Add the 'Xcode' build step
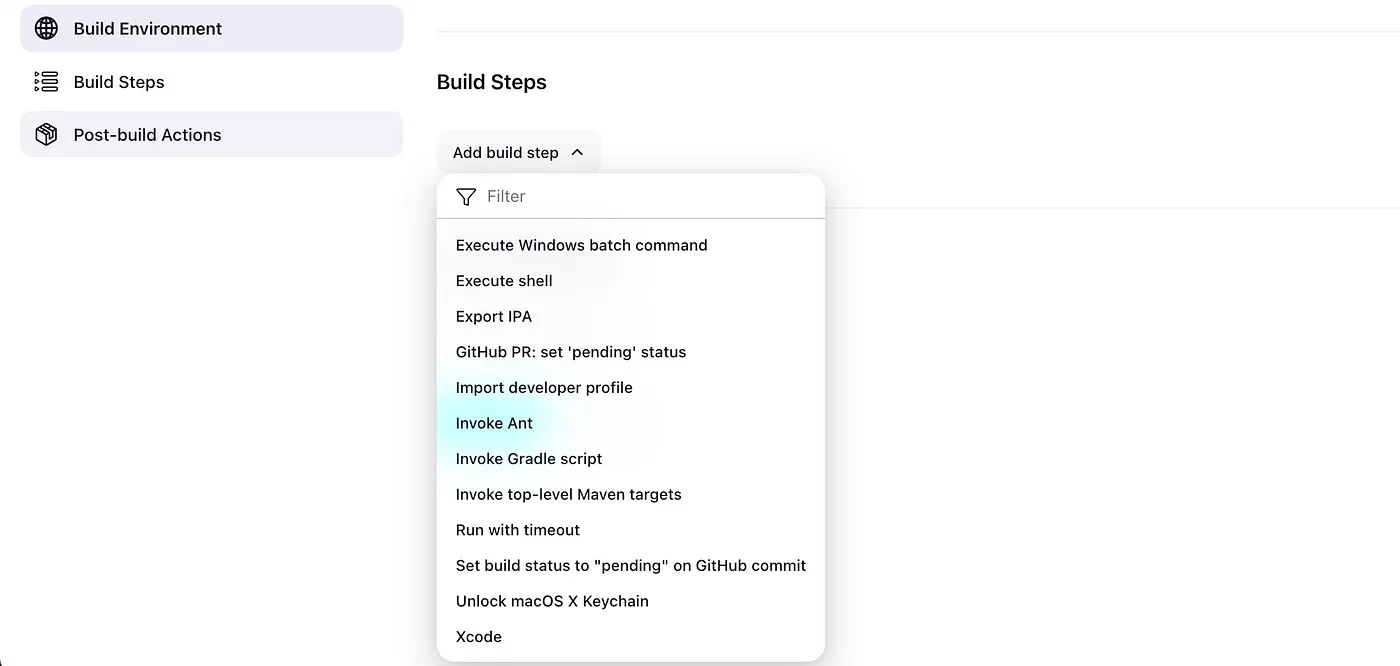The width and height of the screenshot is (1400, 666). [478, 636]
